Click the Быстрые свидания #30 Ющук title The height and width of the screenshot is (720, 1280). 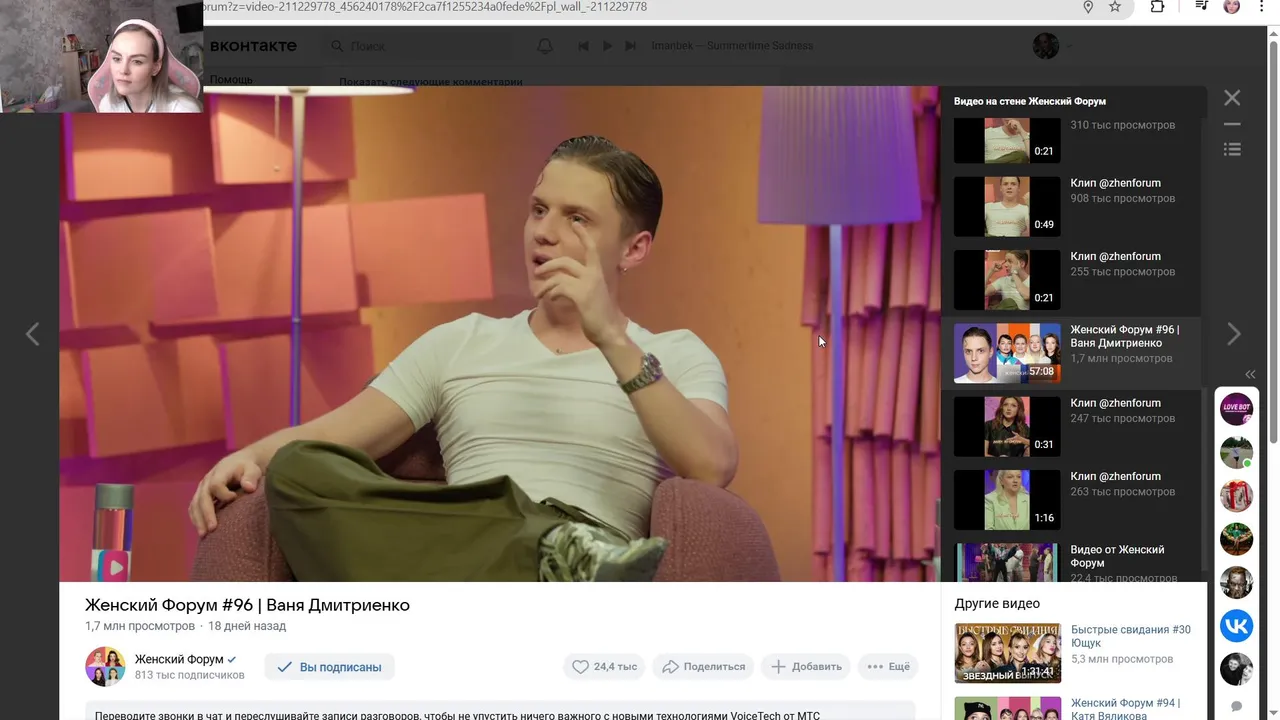[x=1131, y=637]
